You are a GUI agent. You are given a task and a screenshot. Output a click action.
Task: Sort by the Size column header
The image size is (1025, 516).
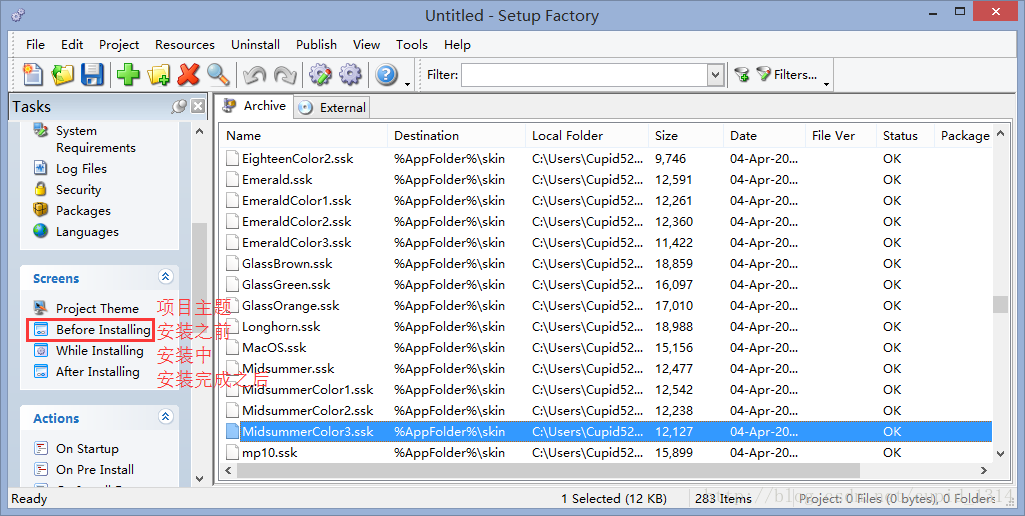click(686, 135)
